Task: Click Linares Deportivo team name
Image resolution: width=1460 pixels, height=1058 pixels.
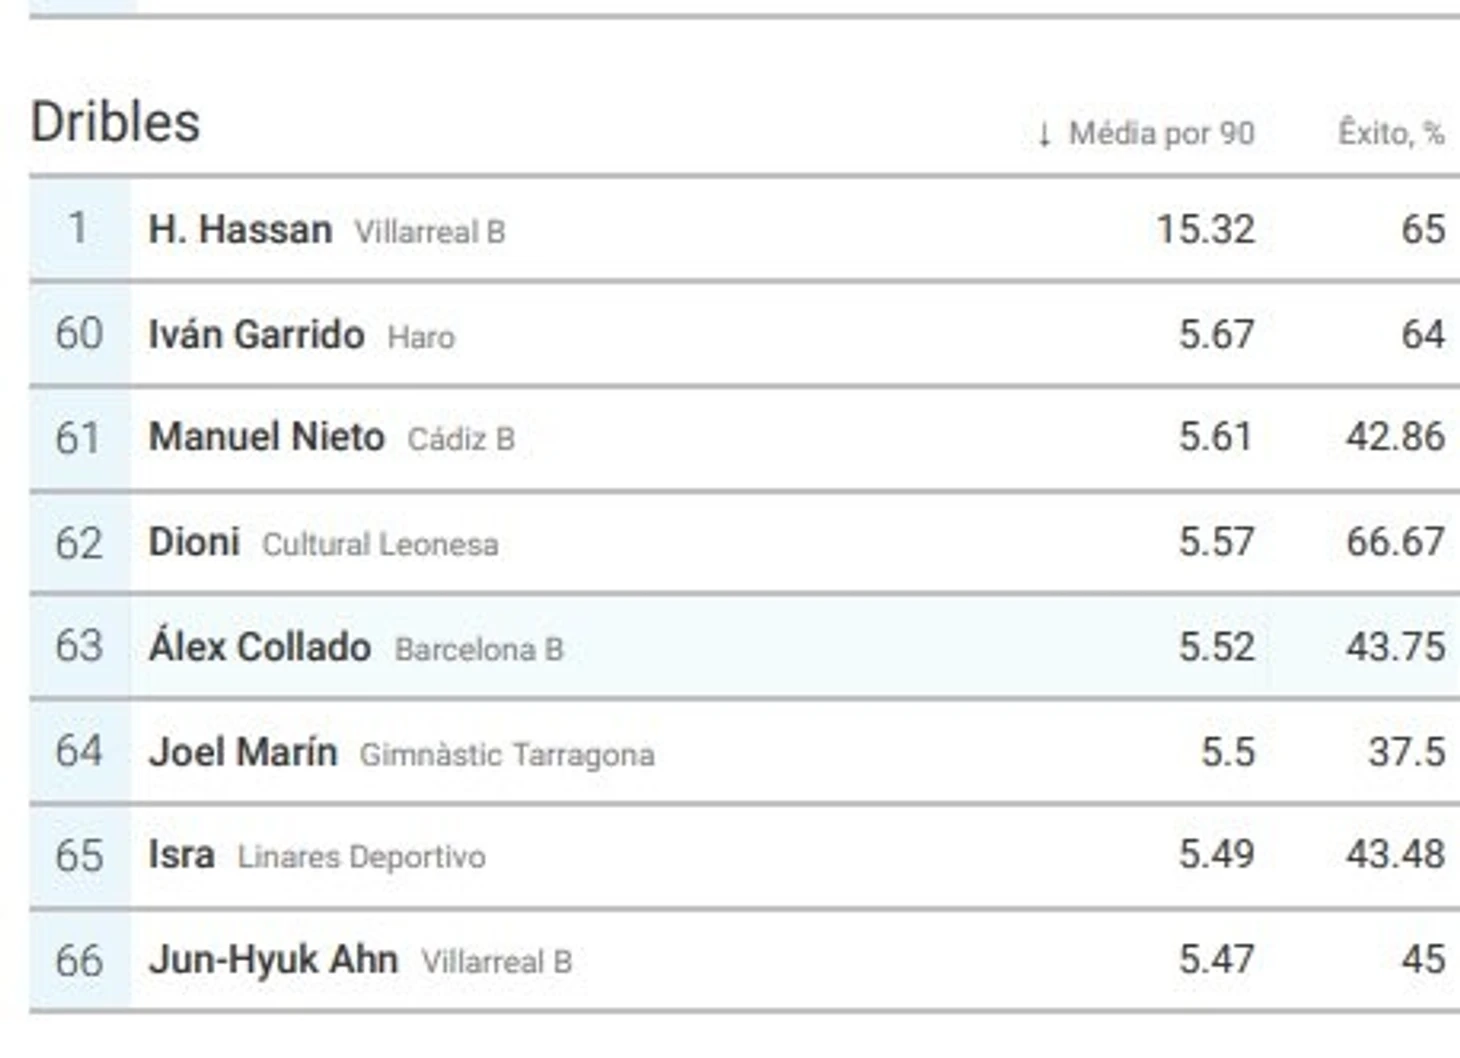Action: 361,857
